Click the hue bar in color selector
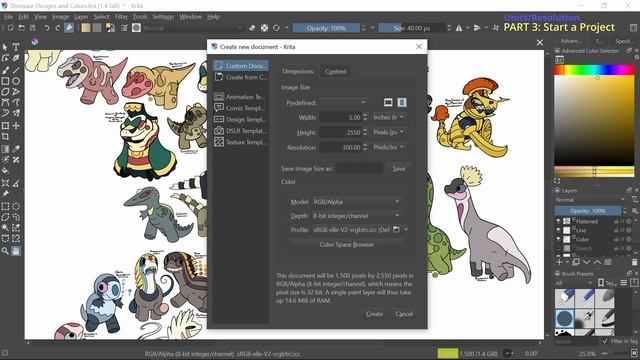This screenshot has height=360, width=640. click(594, 69)
